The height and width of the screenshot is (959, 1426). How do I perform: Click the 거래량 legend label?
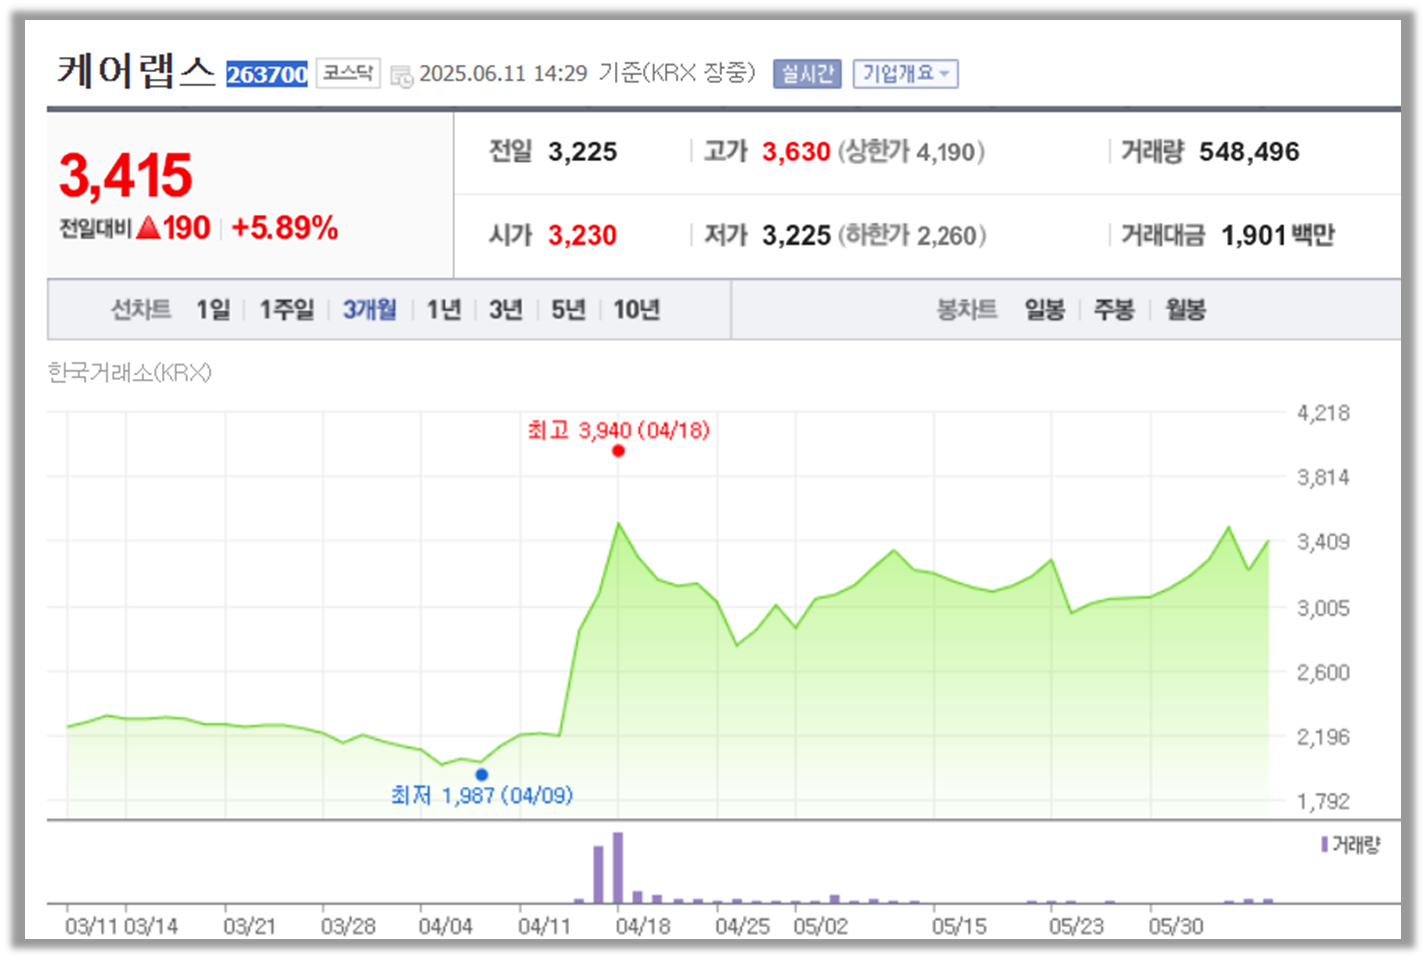point(1350,845)
